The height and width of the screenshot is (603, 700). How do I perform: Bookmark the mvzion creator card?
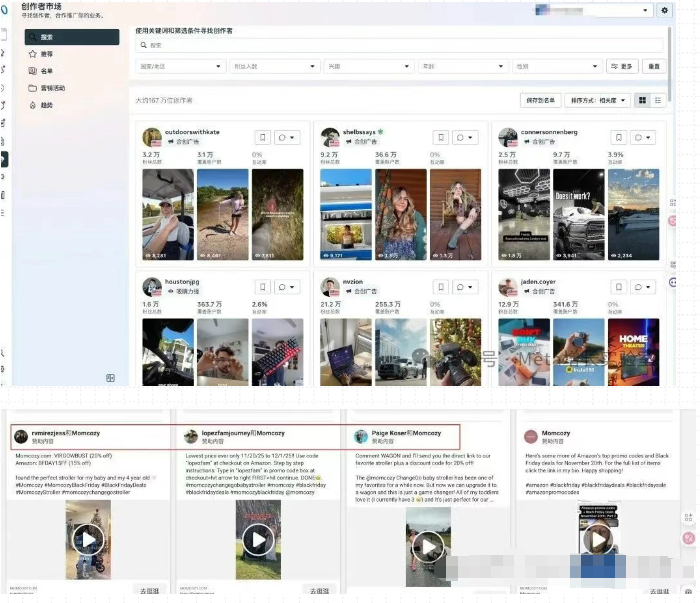pos(440,287)
